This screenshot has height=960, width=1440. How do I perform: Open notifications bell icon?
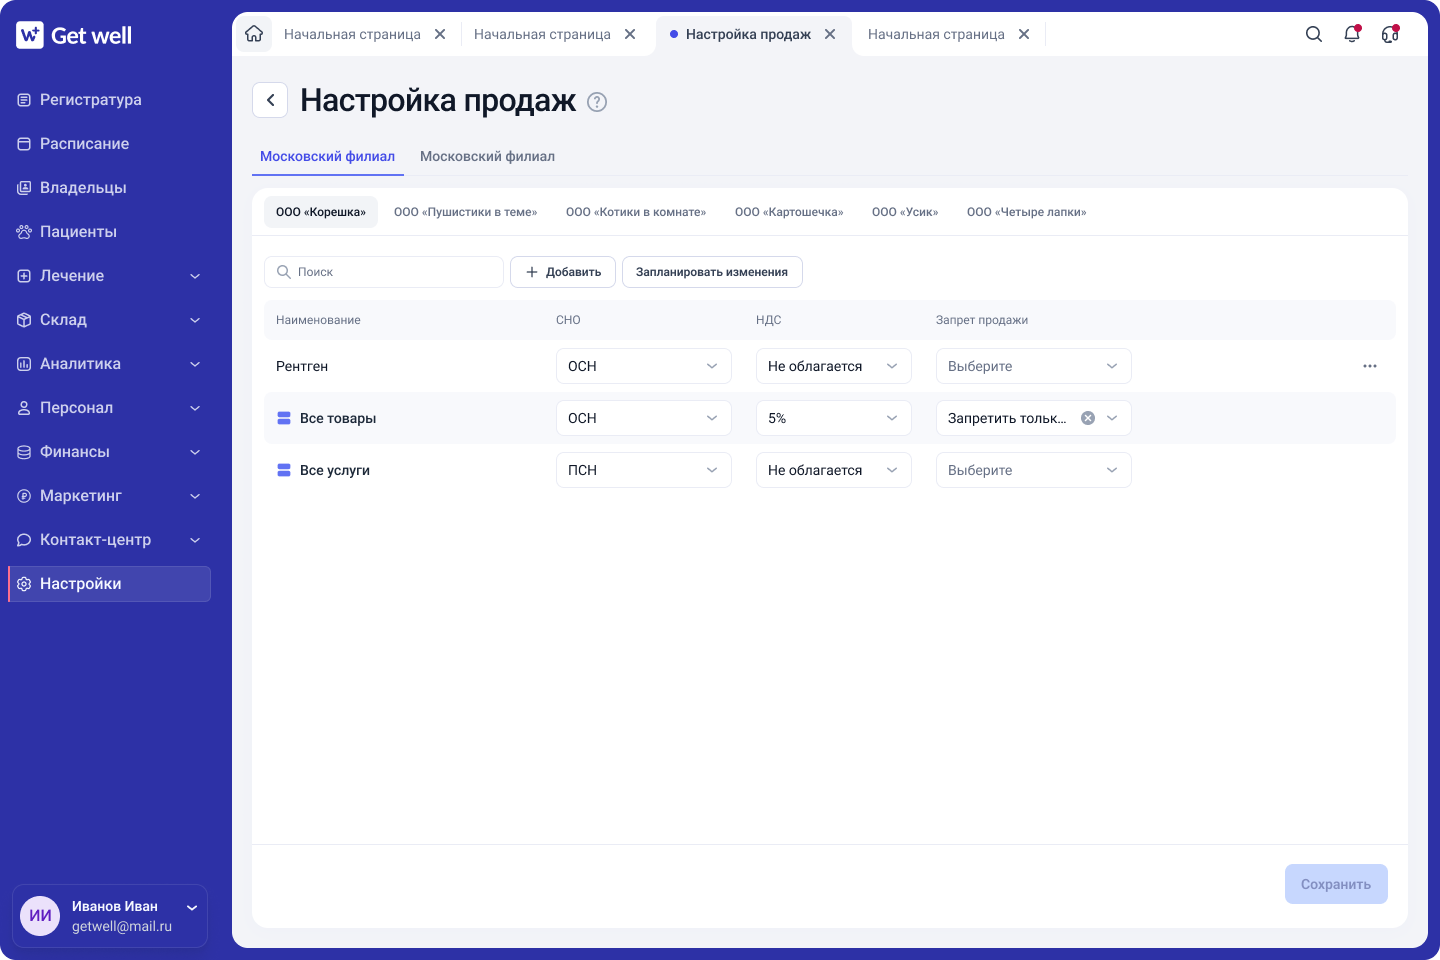[1352, 34]
